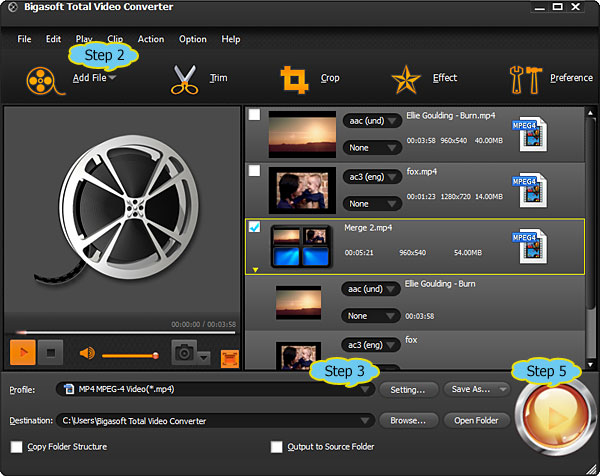Open the Destination path dropdown
This screenshot has width=600, height=476.
coord(215,421)
